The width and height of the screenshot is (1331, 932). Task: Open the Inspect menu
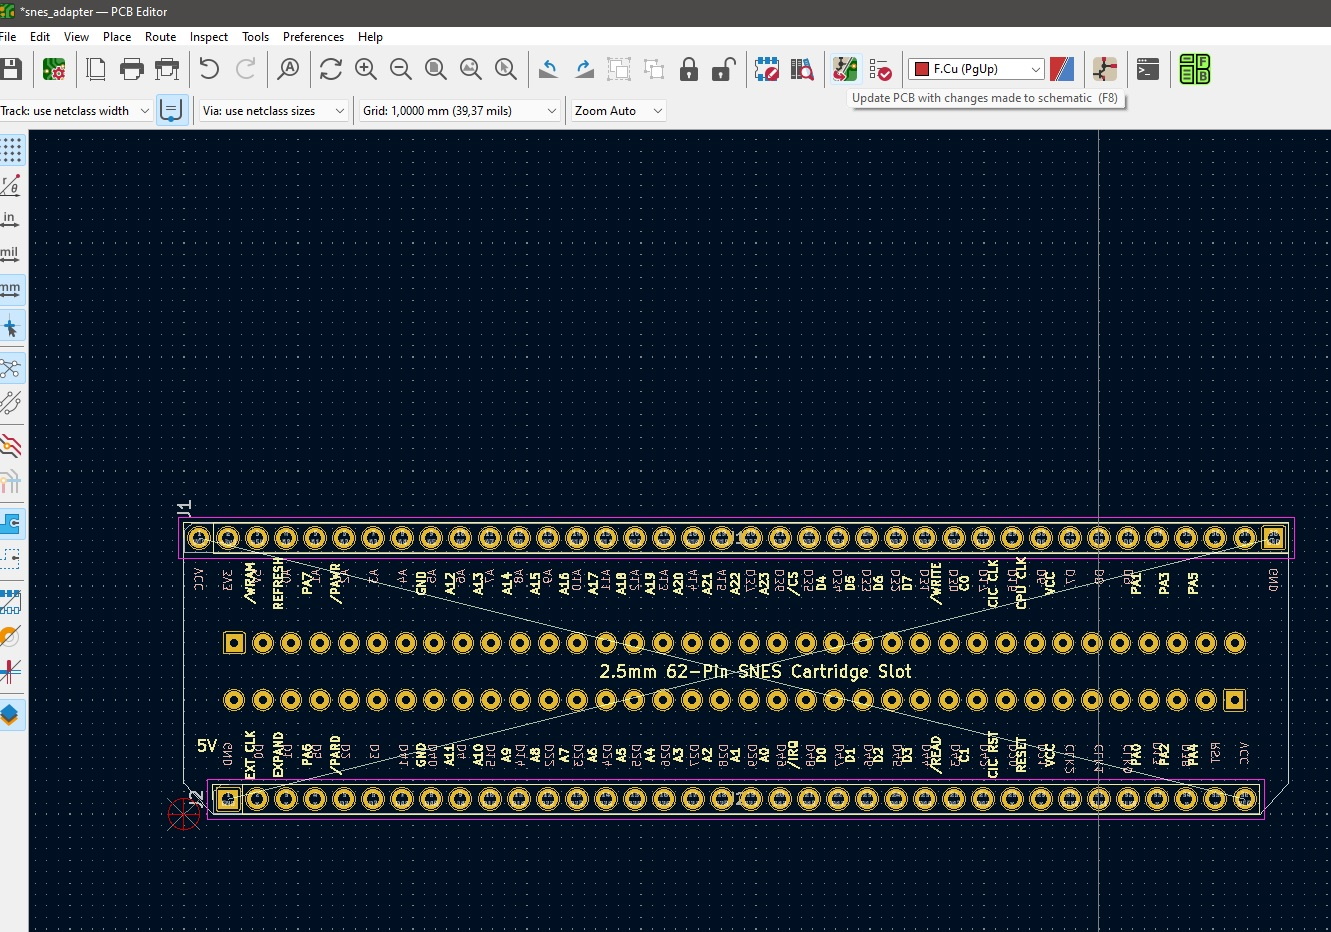click(209, 36)
